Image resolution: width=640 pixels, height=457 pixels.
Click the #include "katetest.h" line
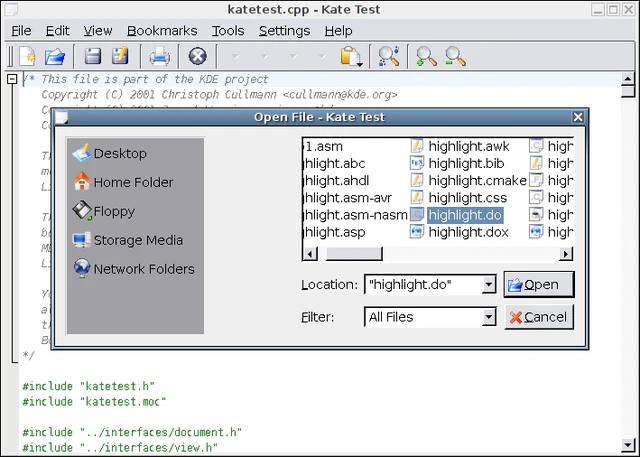pos(89,386)
